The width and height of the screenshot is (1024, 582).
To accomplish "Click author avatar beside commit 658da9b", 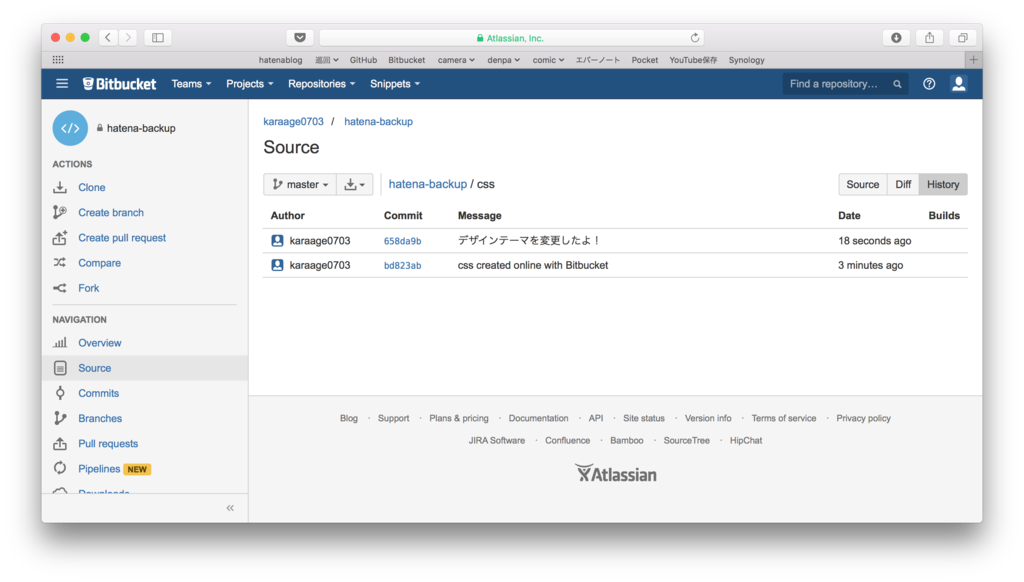I will click(277, 240).
